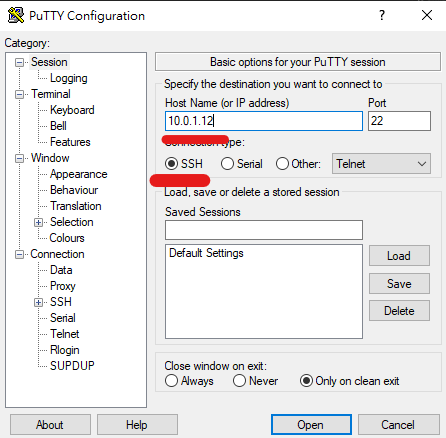The height and width of the screenshot is (438, 446).
Task: Select Default Settings in saved sessions list
Action: (206, 253)
